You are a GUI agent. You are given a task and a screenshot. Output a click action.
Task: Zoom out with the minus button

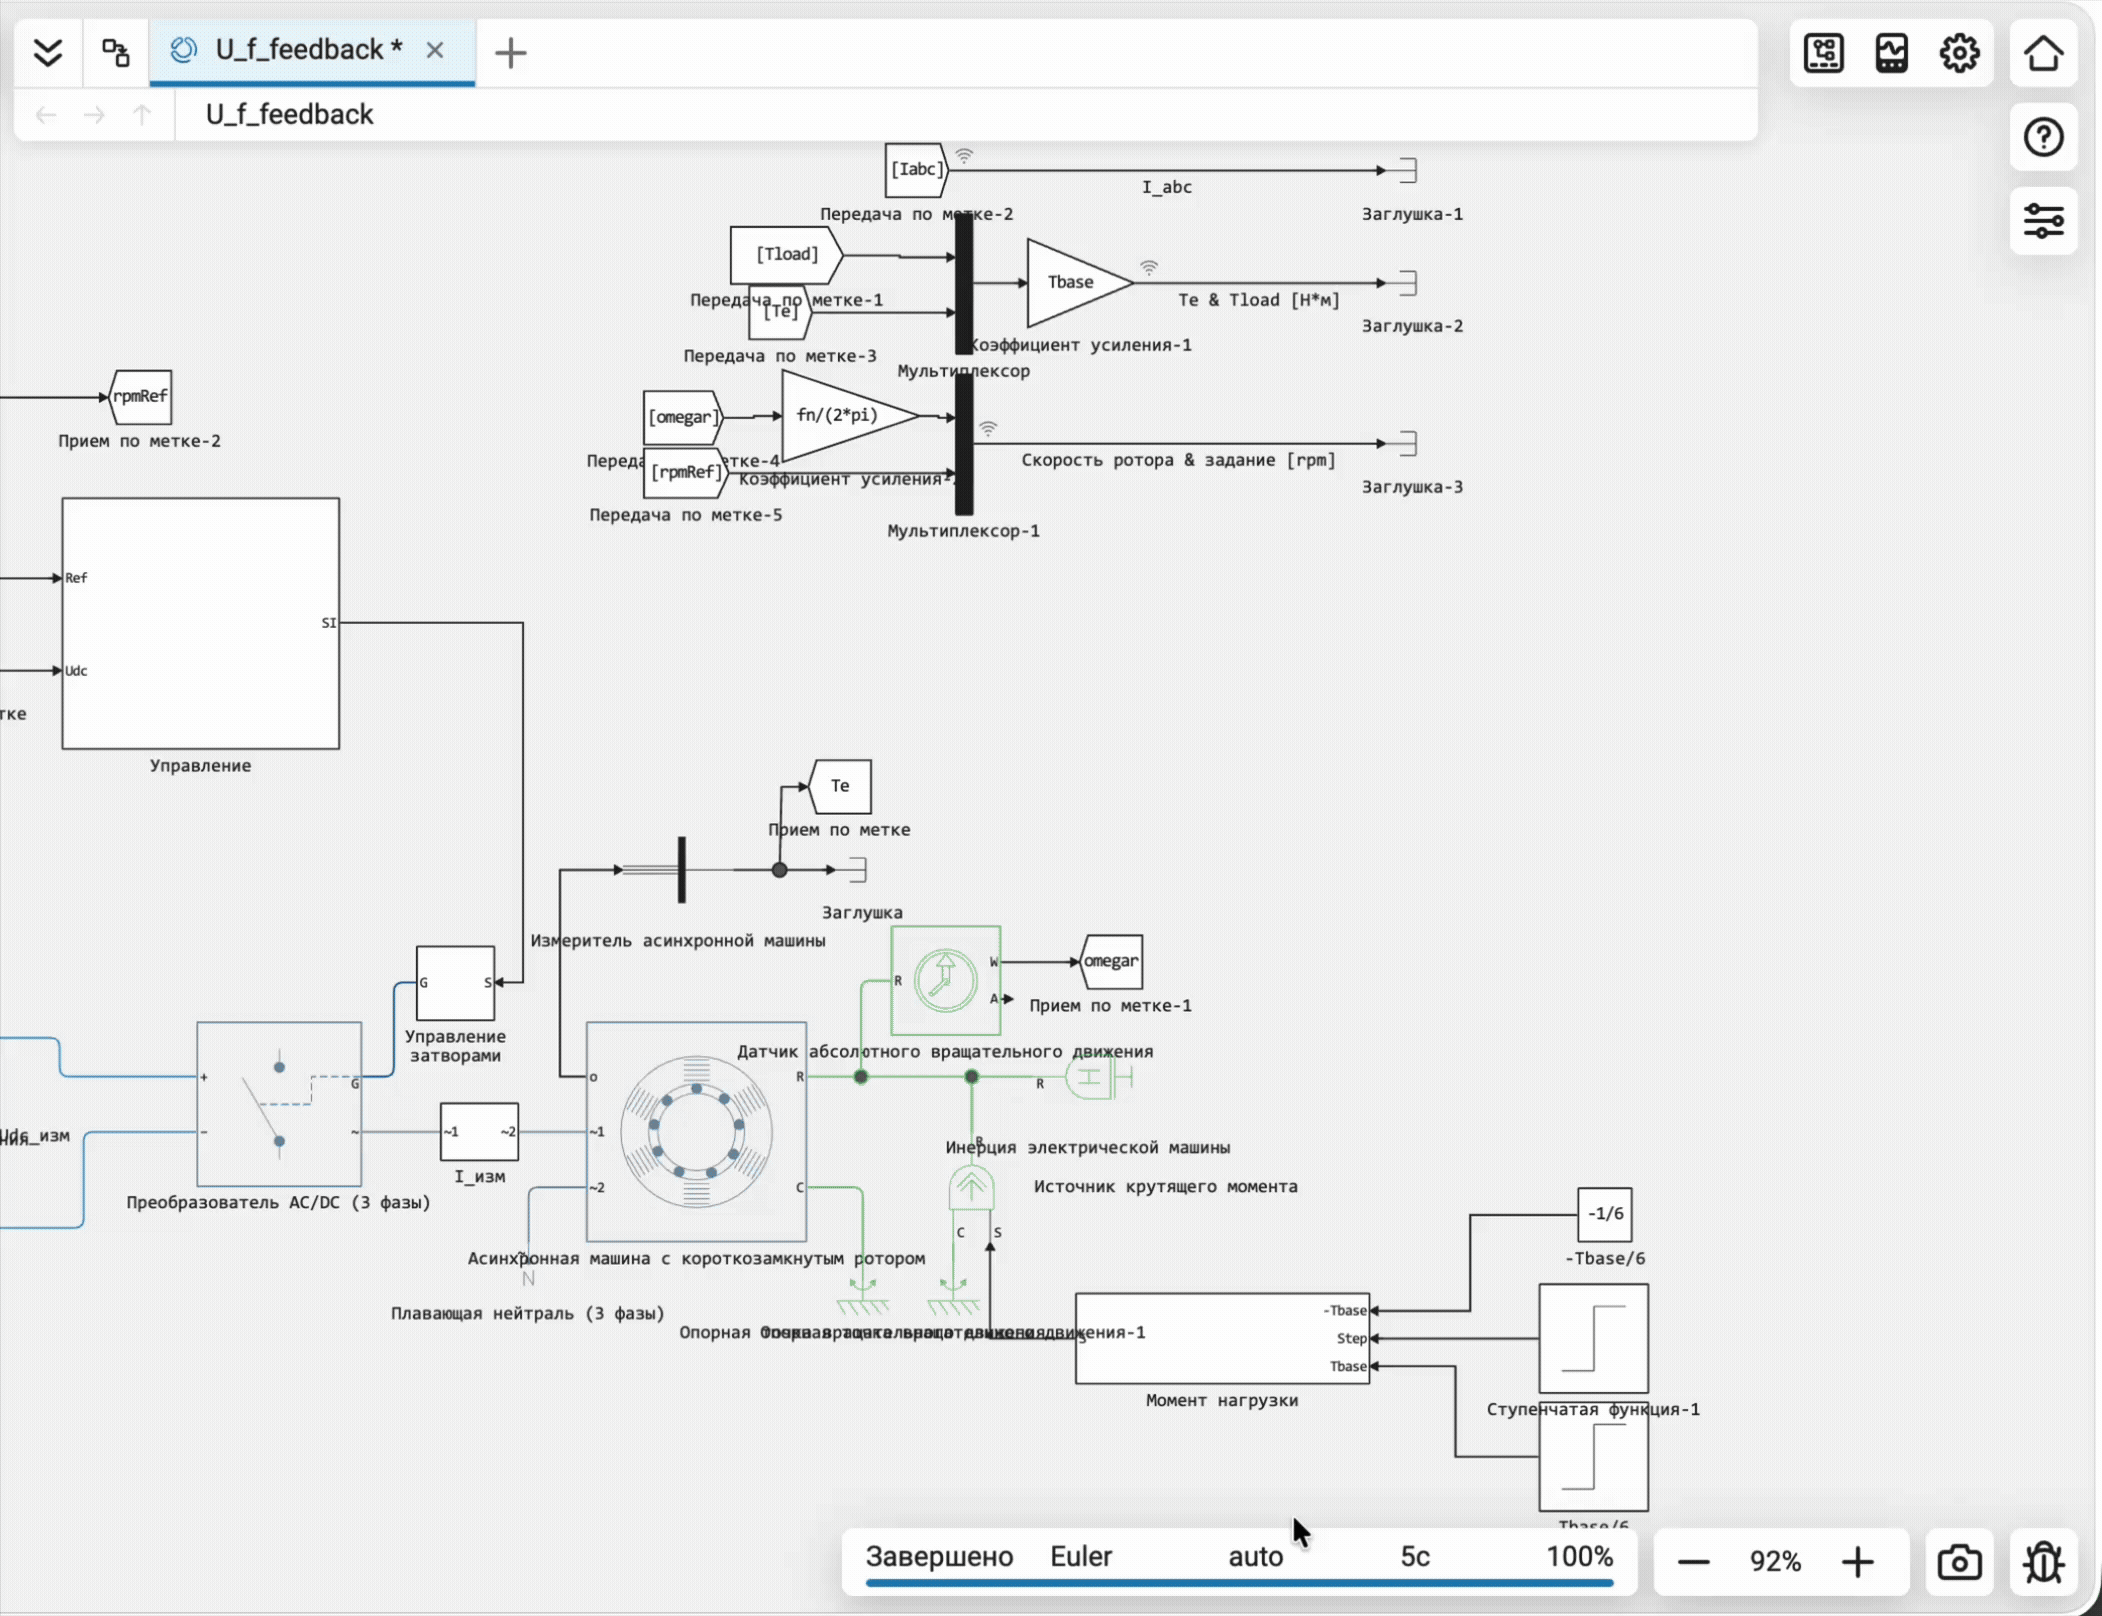click(1693, 1561)
